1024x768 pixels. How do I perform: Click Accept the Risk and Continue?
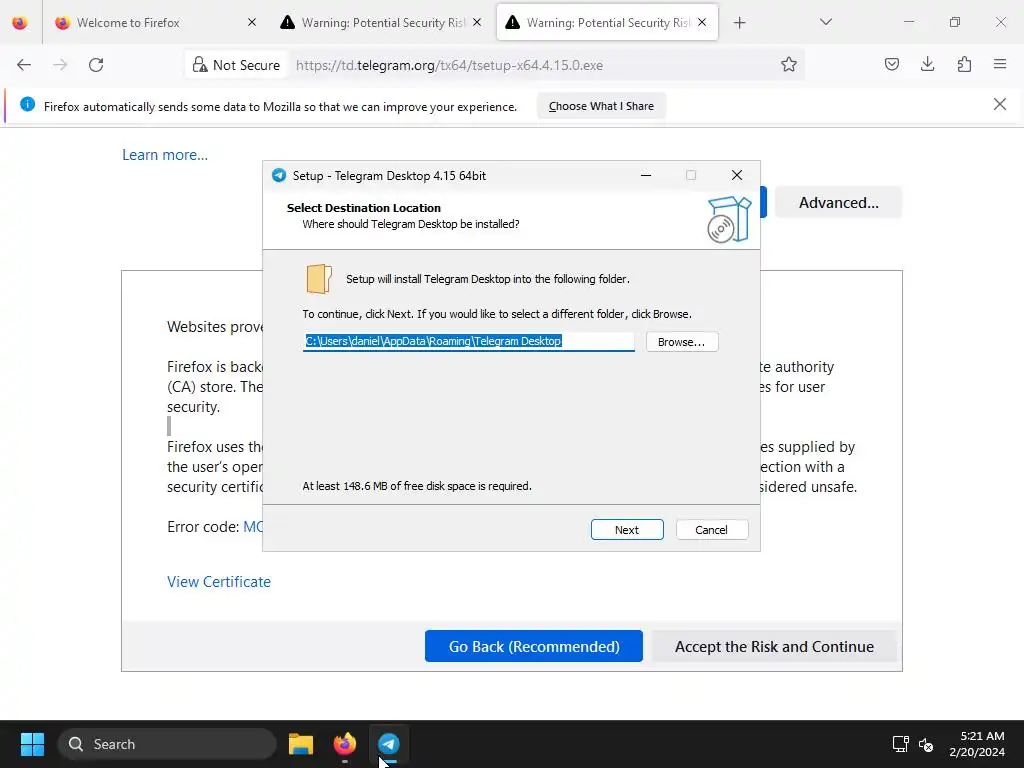774,647
